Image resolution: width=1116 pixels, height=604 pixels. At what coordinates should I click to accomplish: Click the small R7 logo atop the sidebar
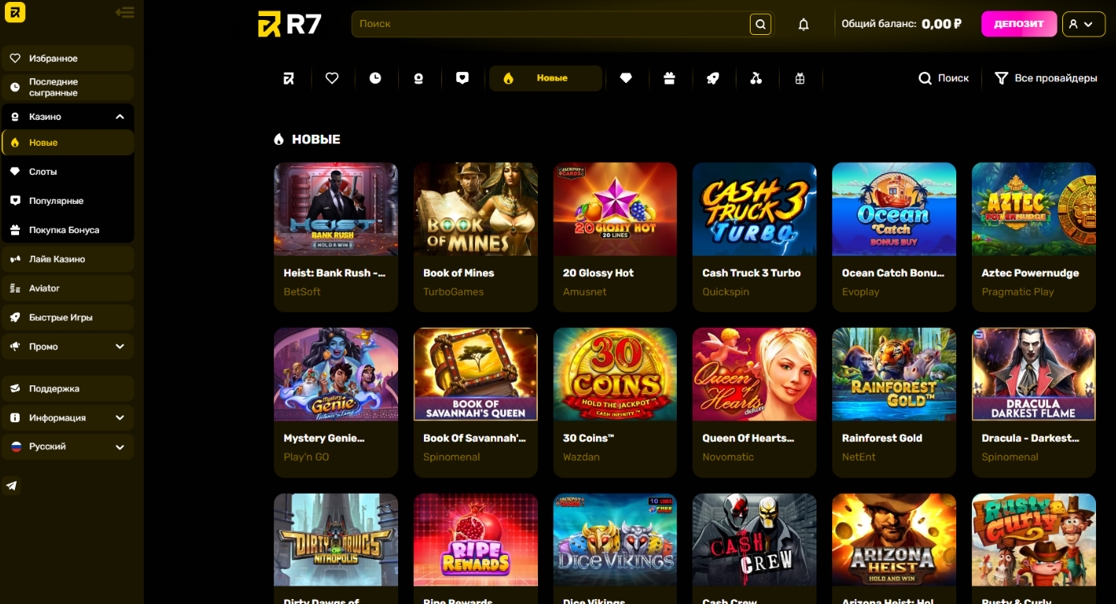pos(15,12)
